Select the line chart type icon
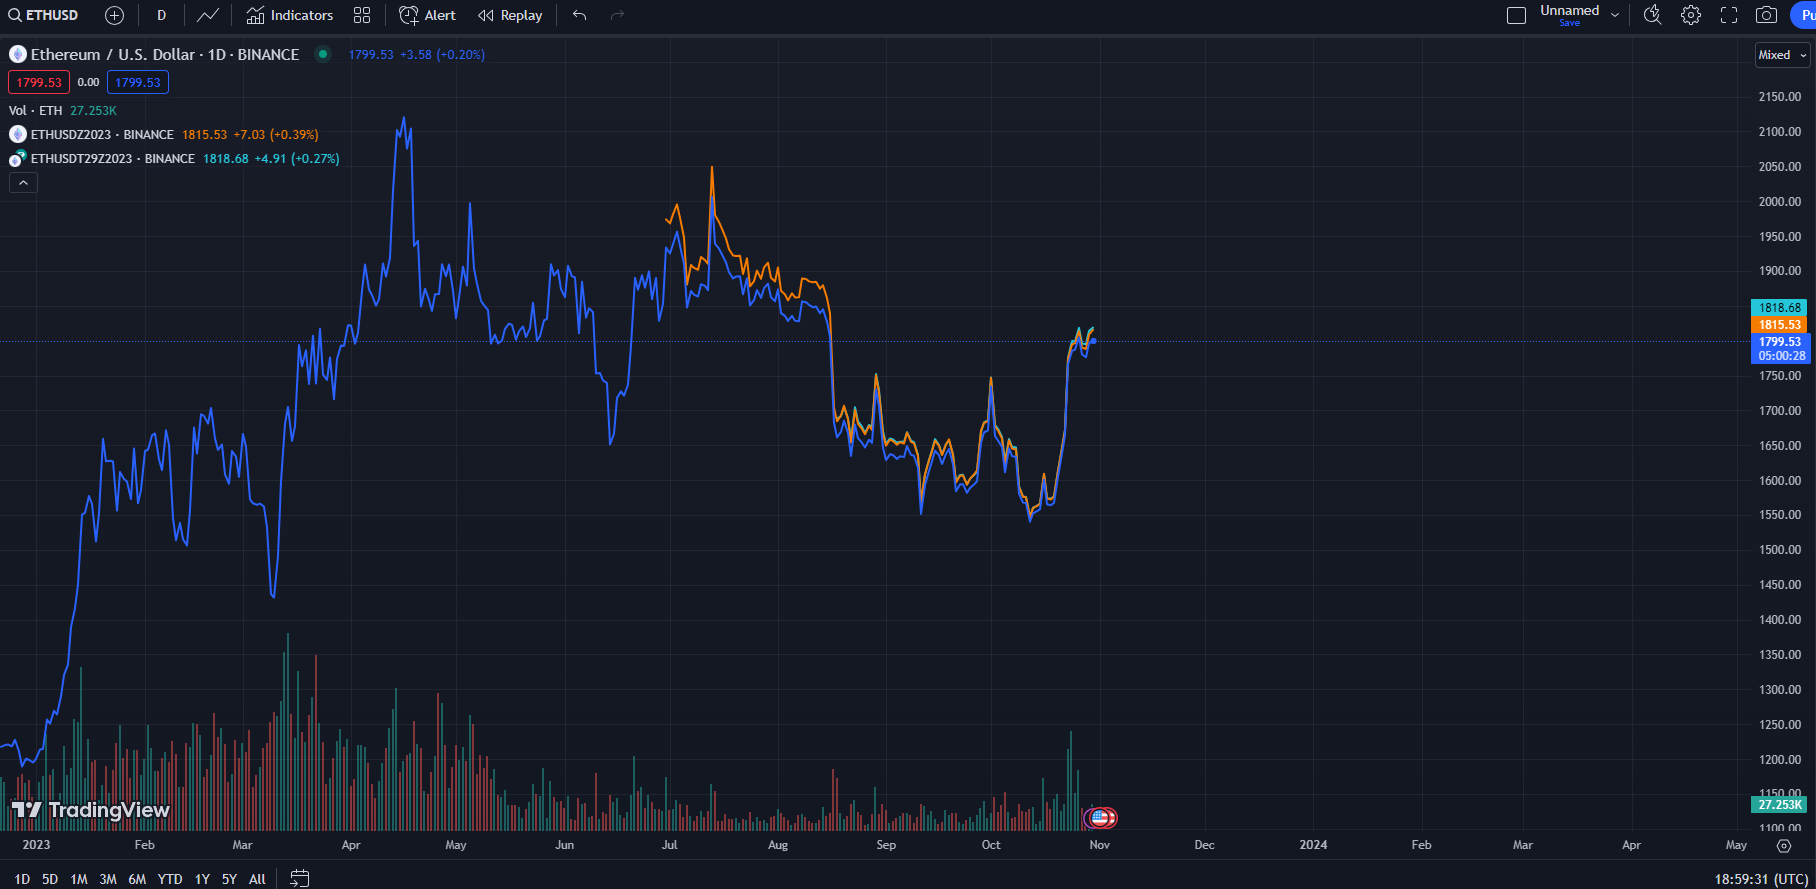 tap(208, 15)
